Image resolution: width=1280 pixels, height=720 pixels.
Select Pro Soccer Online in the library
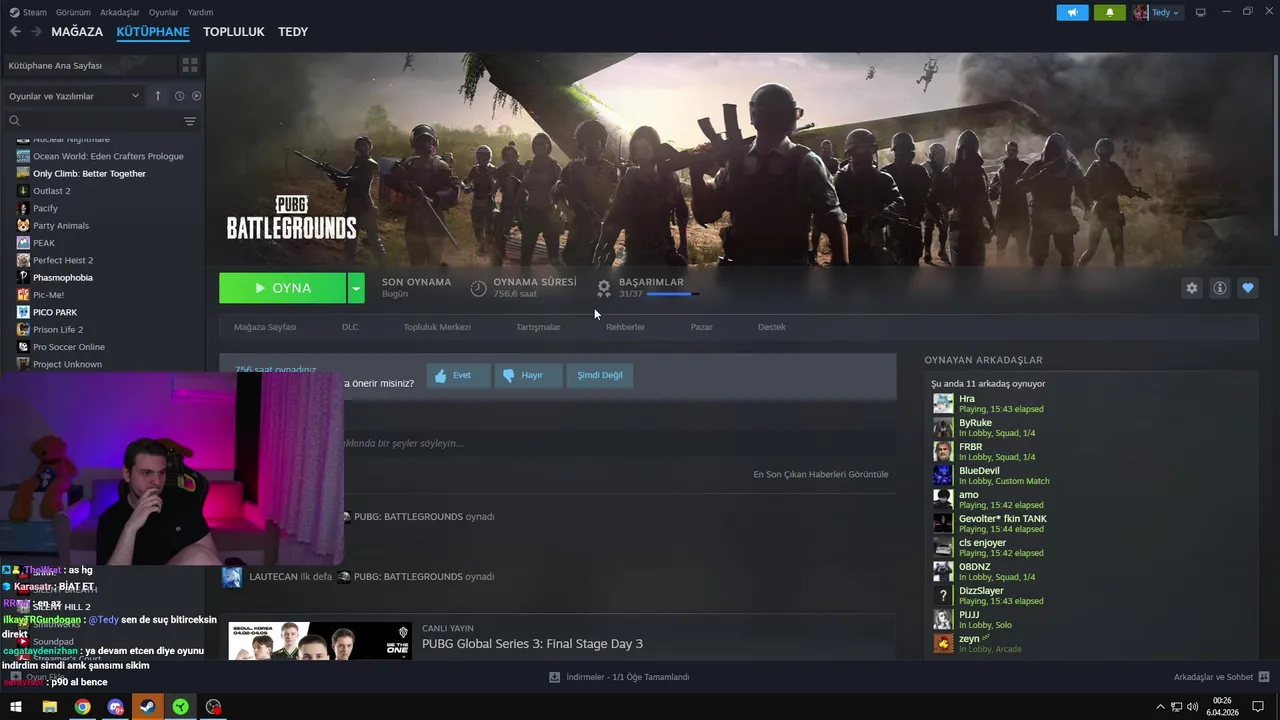tap(68, 347)
